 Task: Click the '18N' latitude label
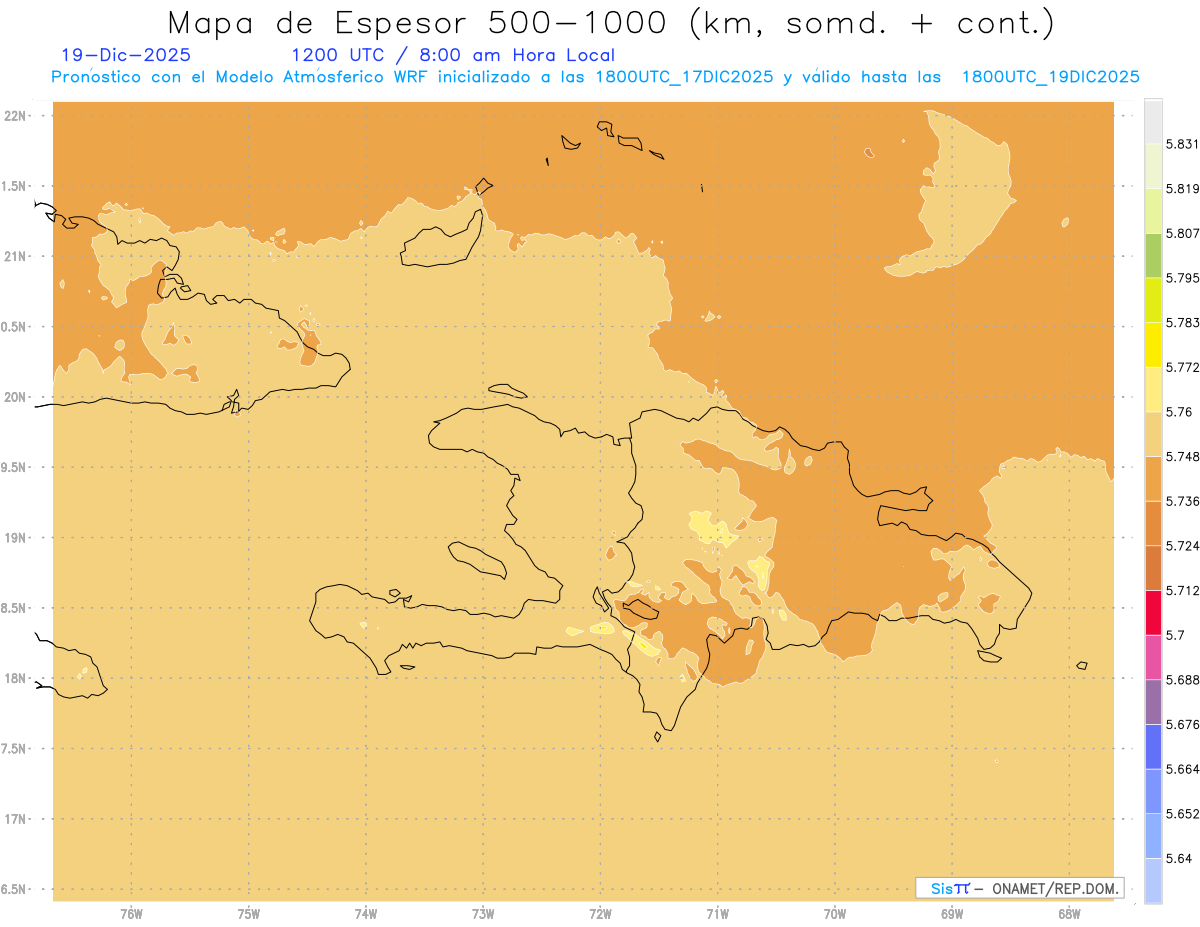15,679
